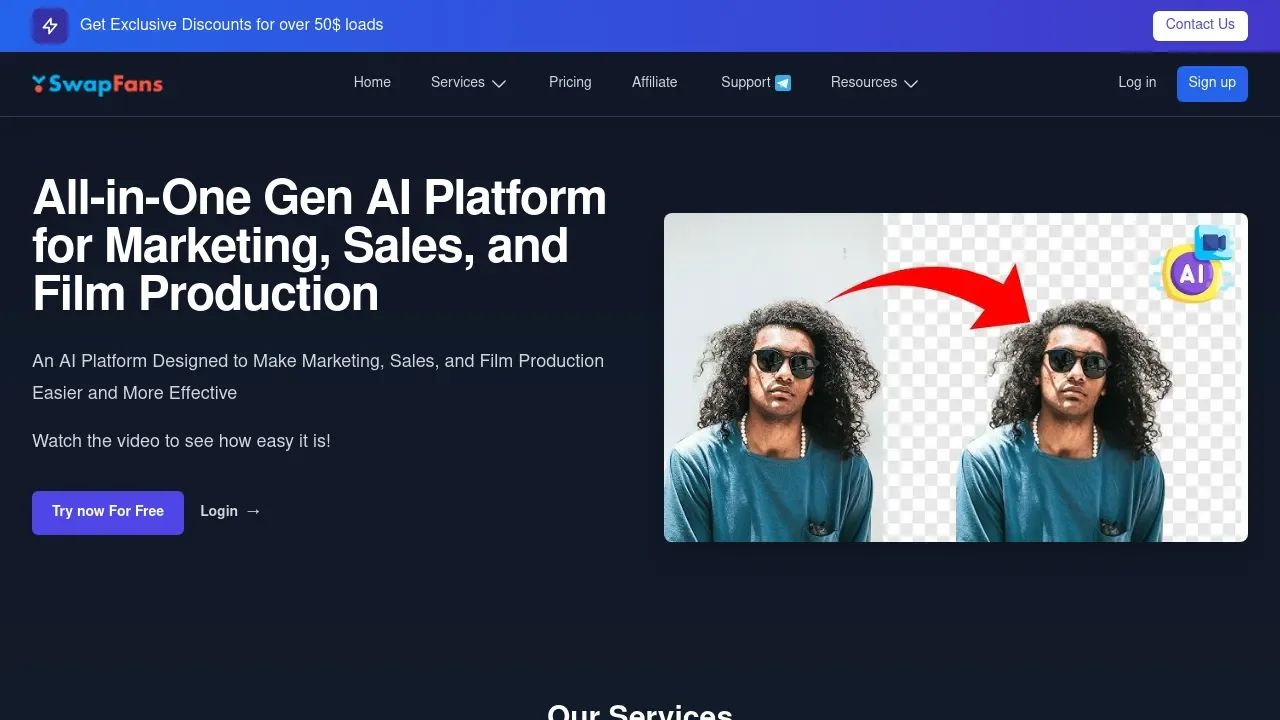Click the lightning bolt icon in banner
The height and width of the screenshot is (720, 1280).
click(50, 26)
